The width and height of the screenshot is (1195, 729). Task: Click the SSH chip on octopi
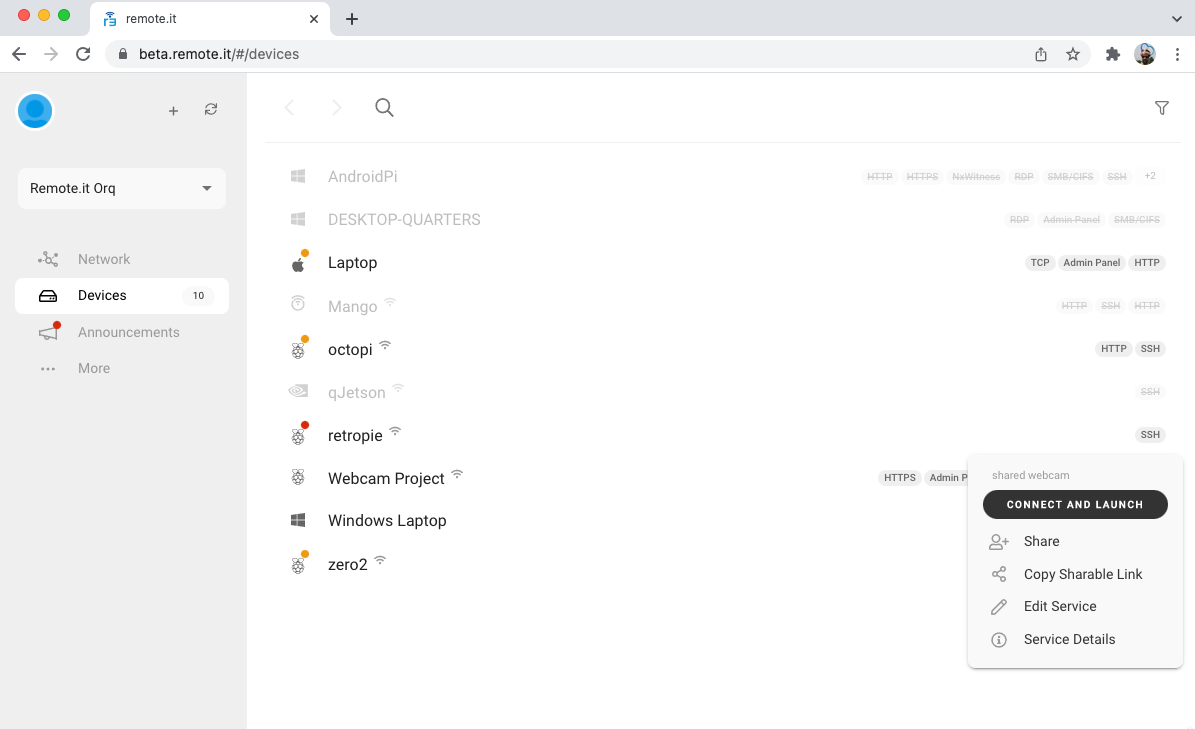[1150, 349]
